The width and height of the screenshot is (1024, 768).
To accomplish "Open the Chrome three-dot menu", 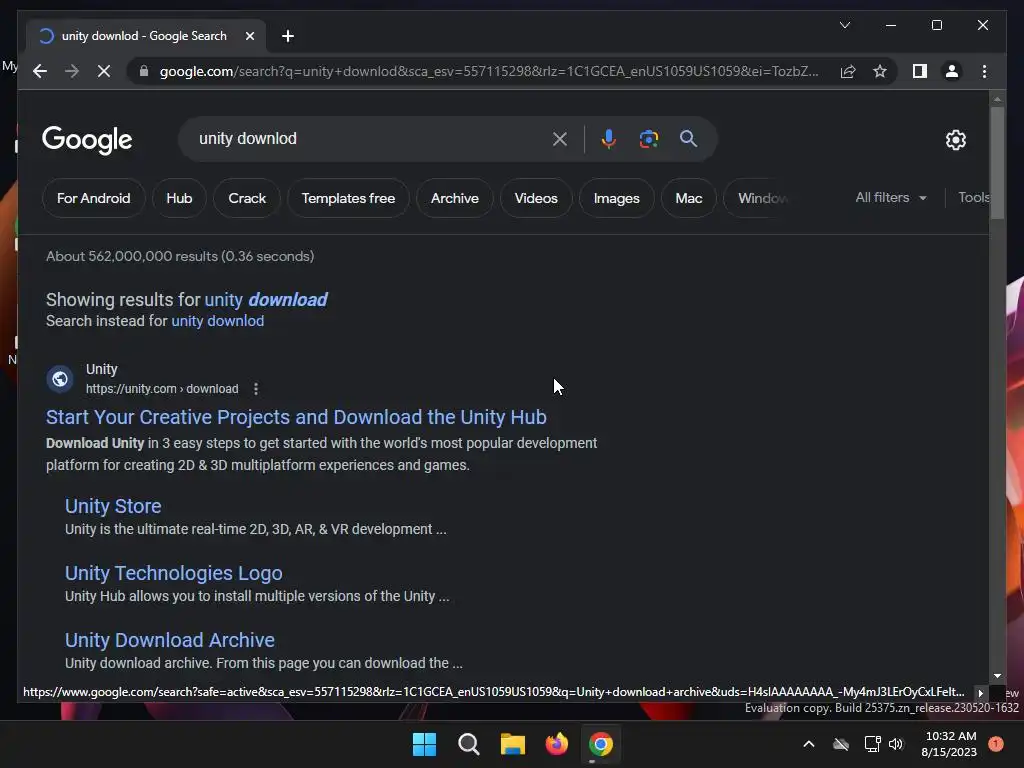I will 984,71.
